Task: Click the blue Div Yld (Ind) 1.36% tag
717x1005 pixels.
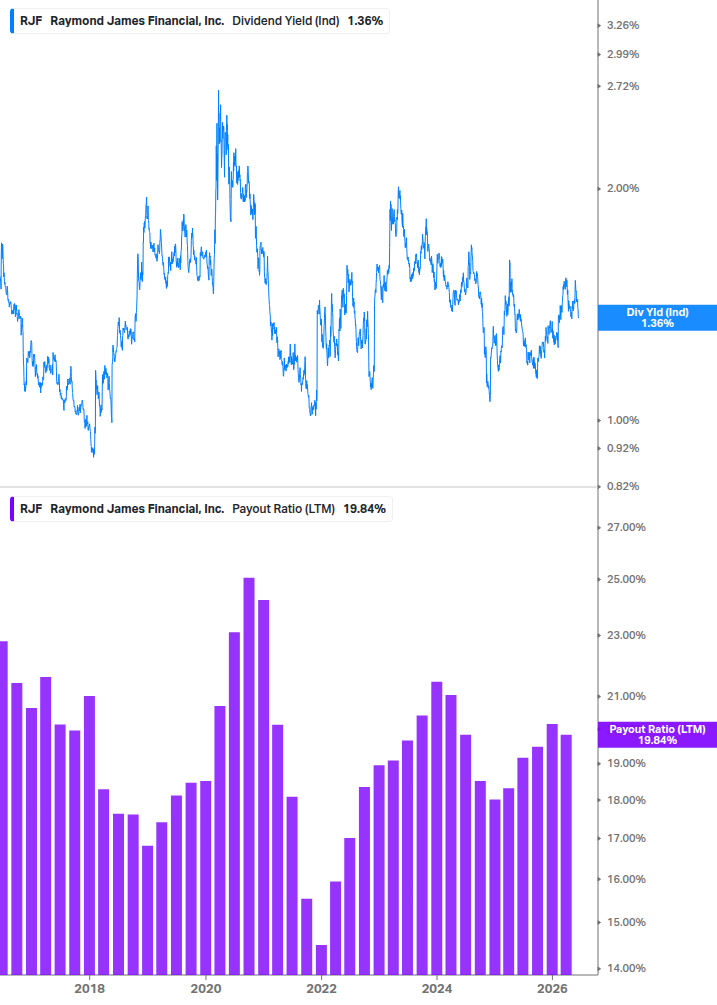Action: coord(657,318)
